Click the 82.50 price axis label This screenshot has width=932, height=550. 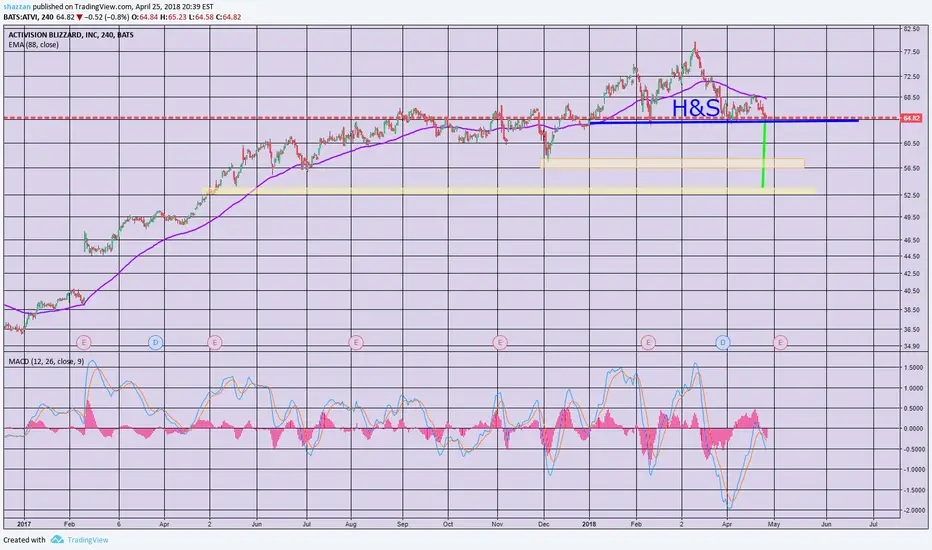911,29
